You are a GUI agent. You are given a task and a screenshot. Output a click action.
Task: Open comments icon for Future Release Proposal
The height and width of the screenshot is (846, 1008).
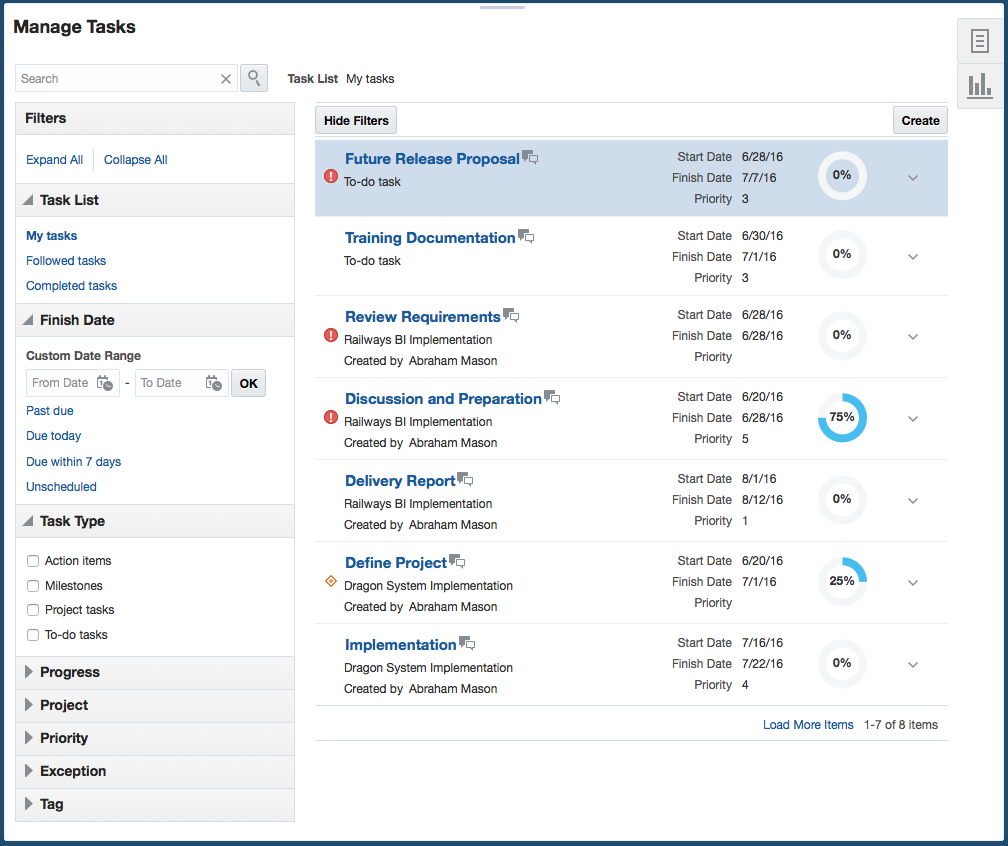[x=530, y=158]
